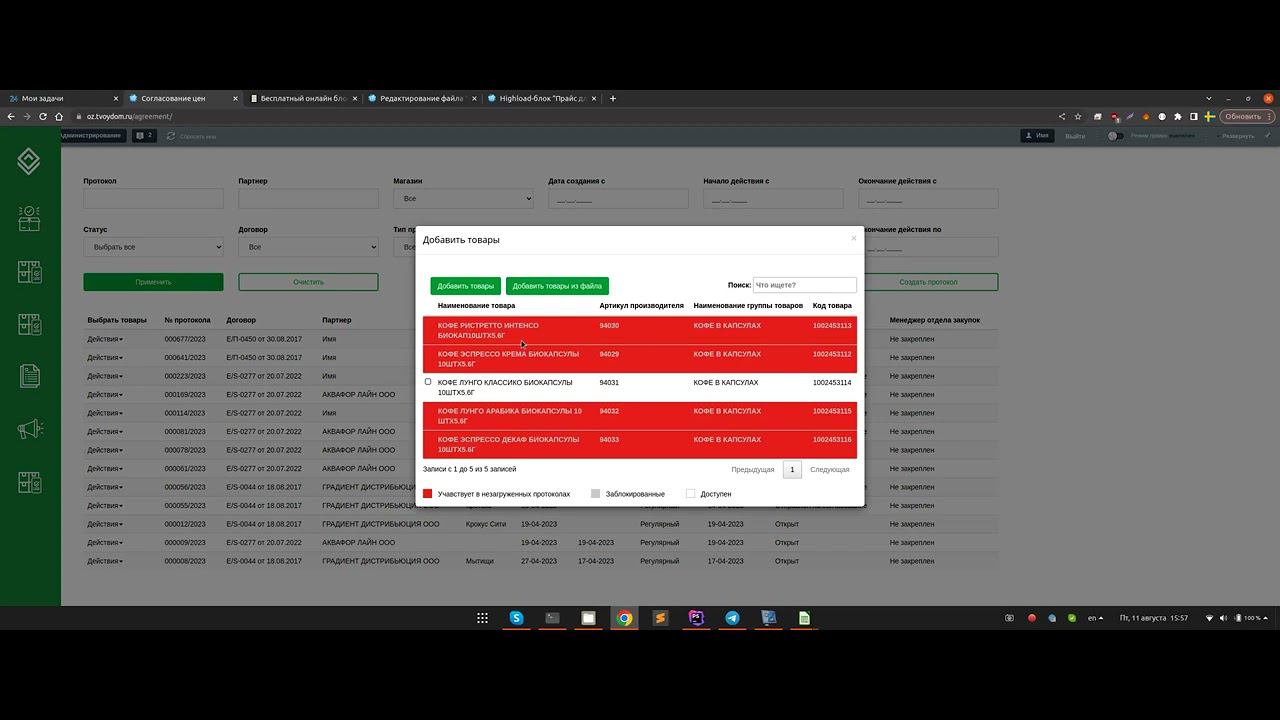
Task: Open the spreadsheet app in taskbar
Action: (804, 618)
